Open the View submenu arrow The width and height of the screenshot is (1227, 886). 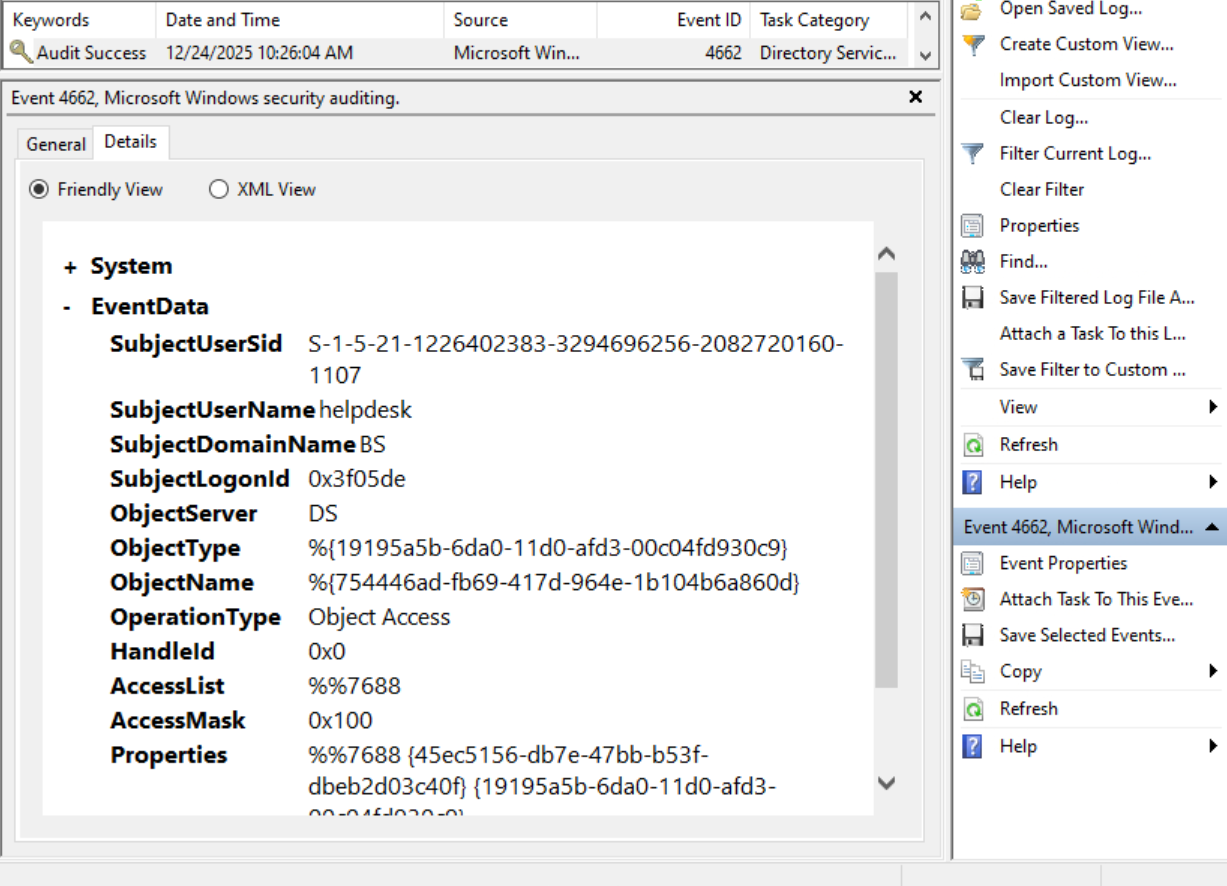(x=1213, y=407)
